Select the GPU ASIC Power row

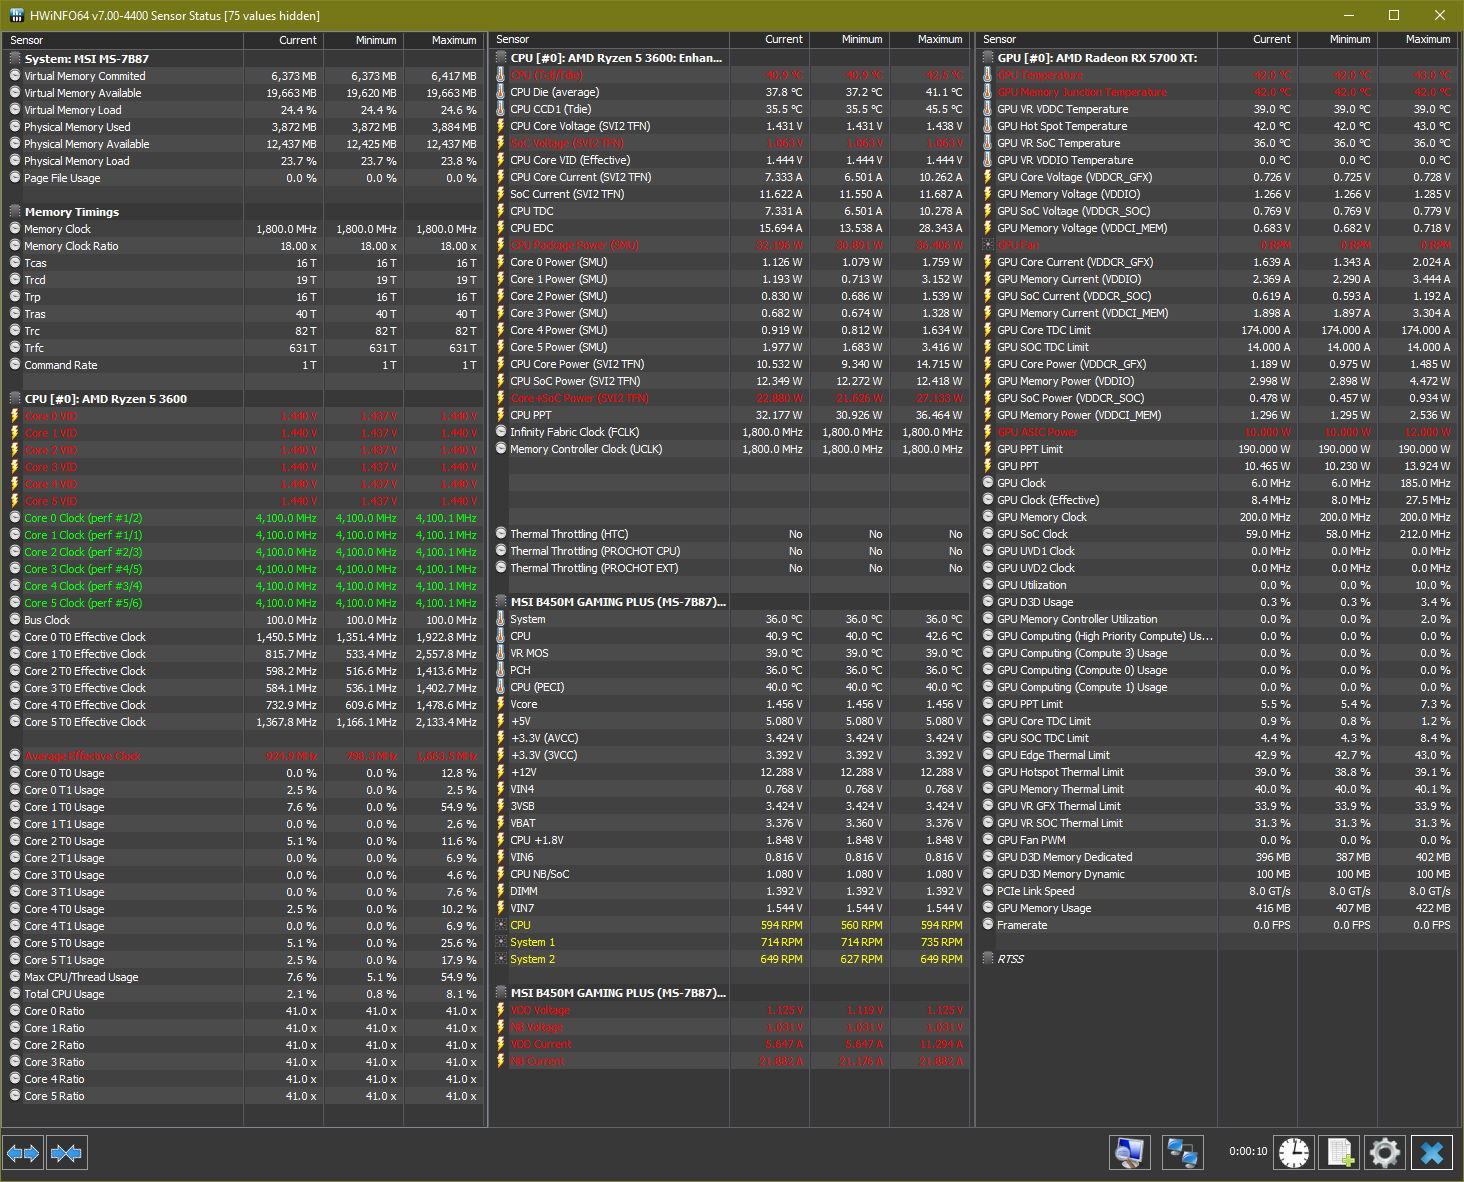pyautogui.click(x=1217, y=432)
